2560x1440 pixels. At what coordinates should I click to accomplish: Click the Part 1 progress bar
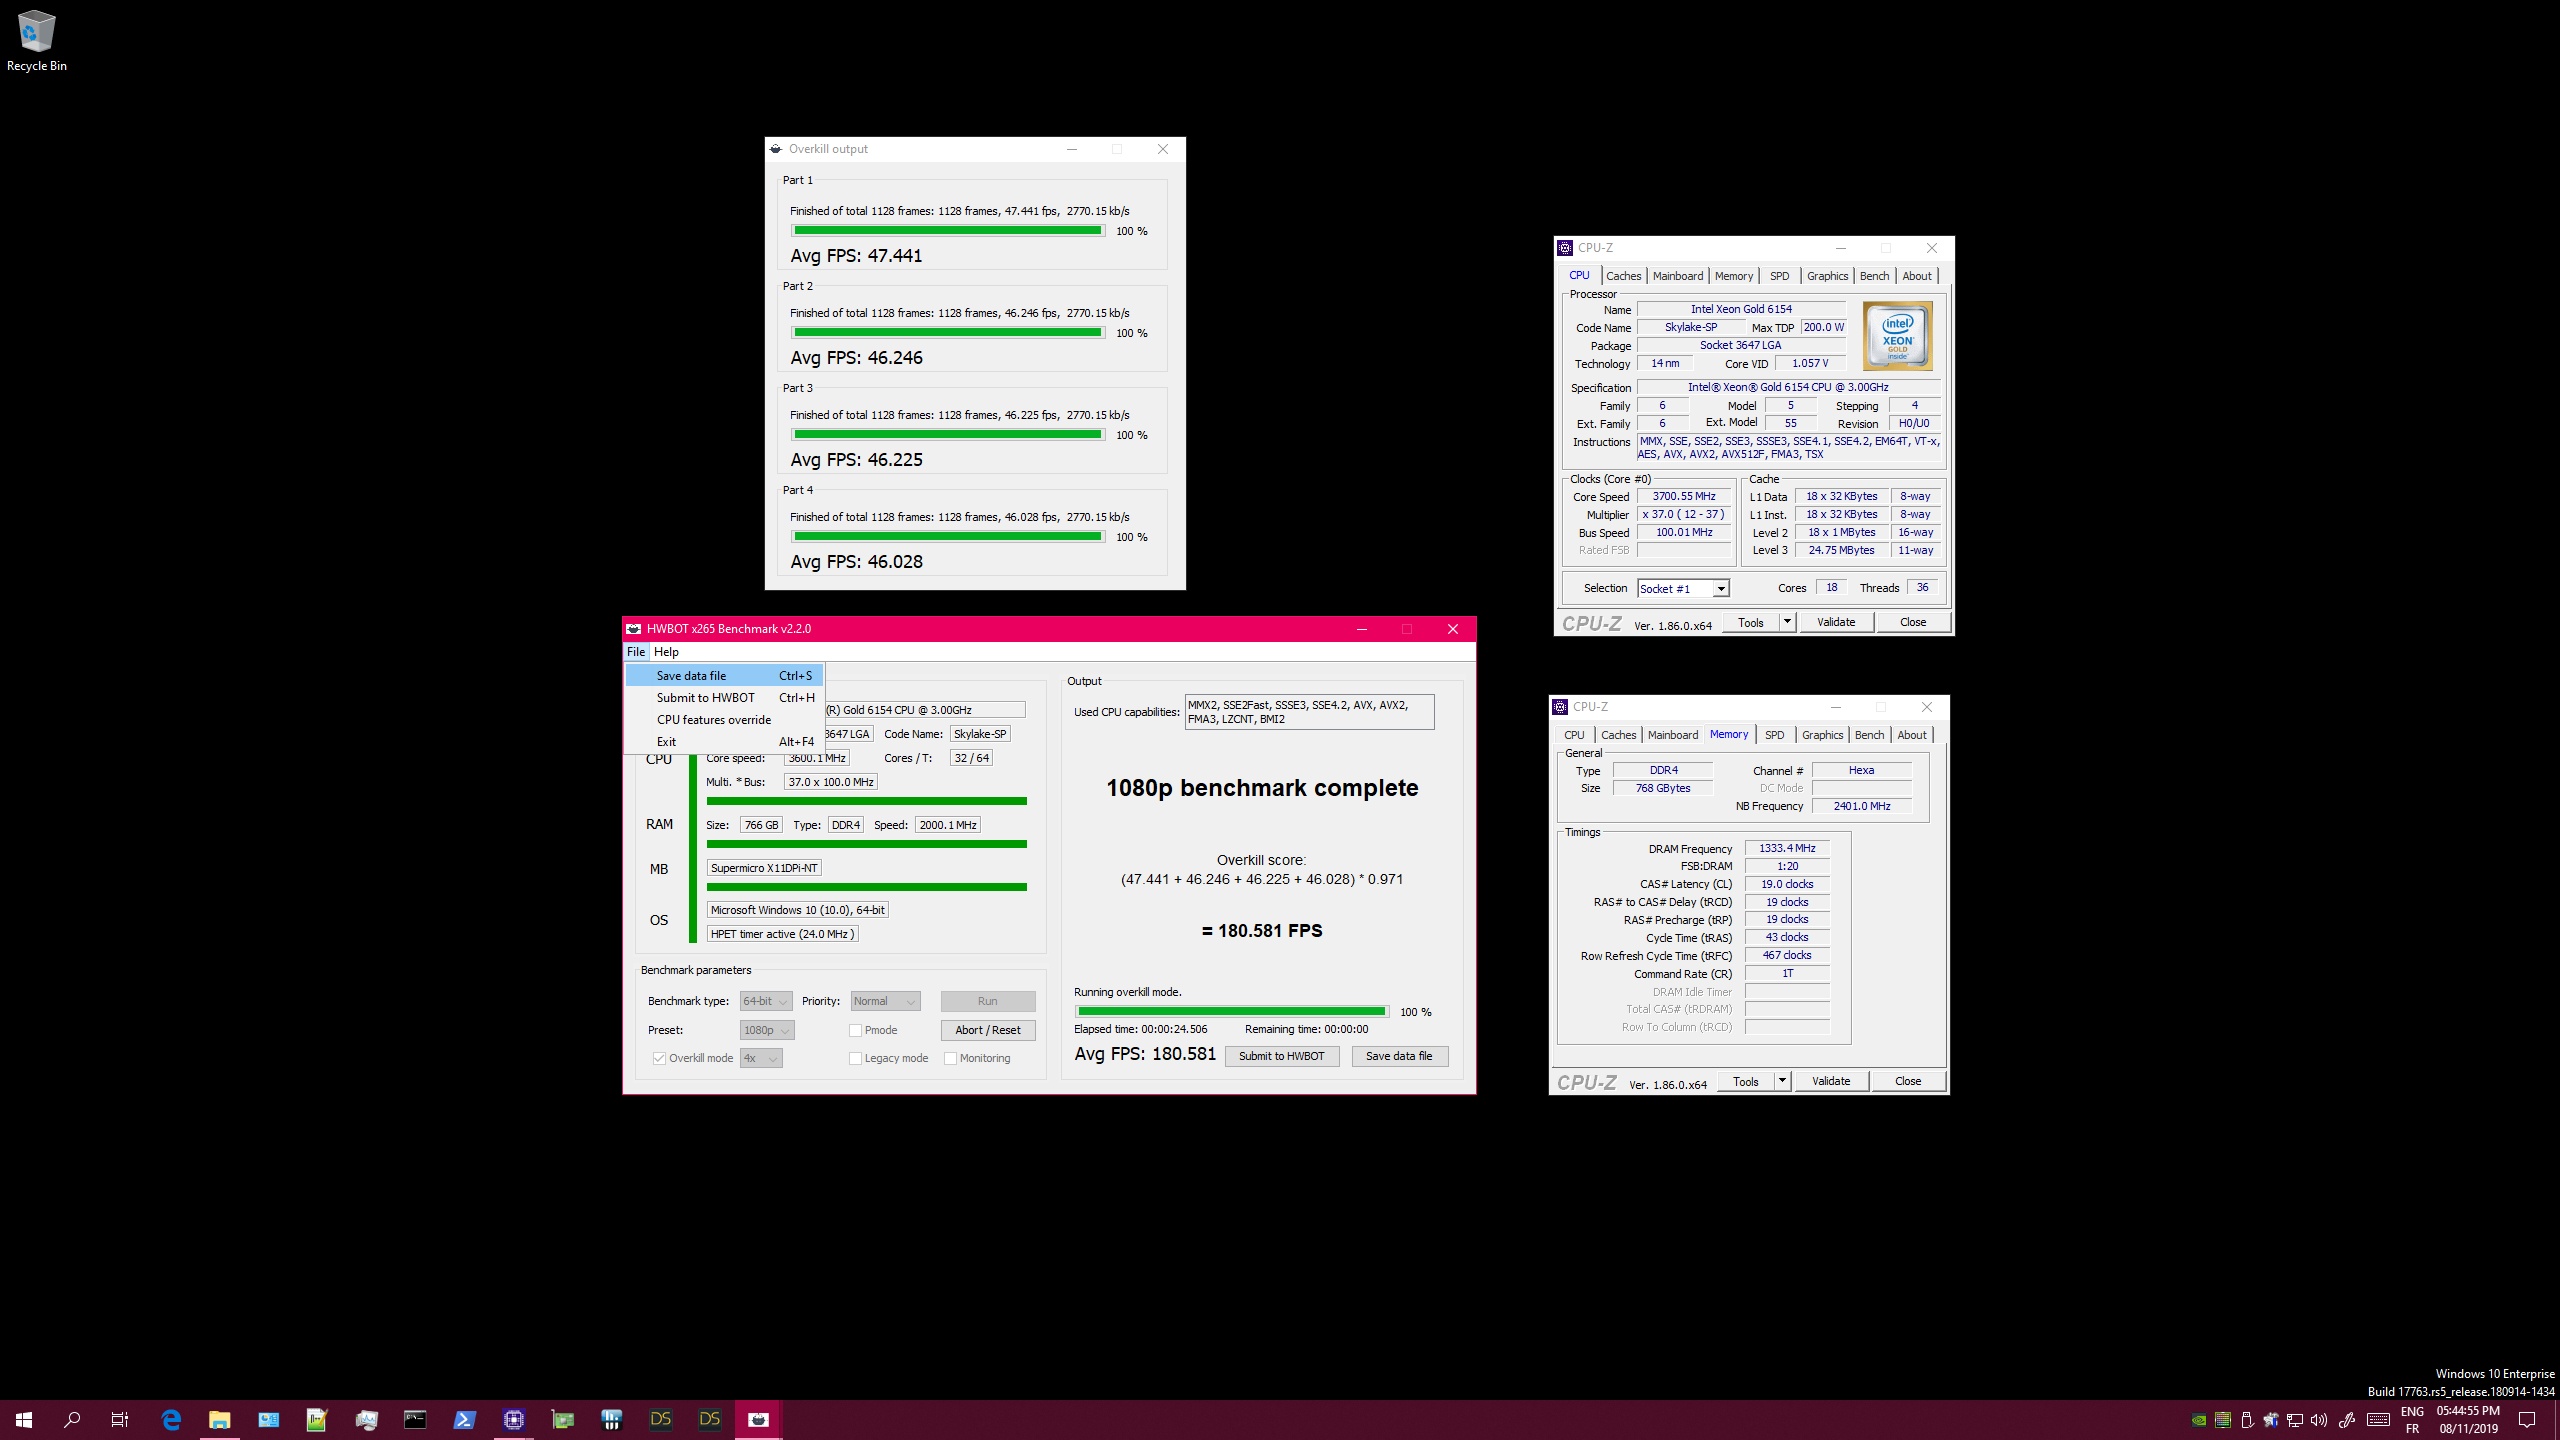(x=947, y=231)
